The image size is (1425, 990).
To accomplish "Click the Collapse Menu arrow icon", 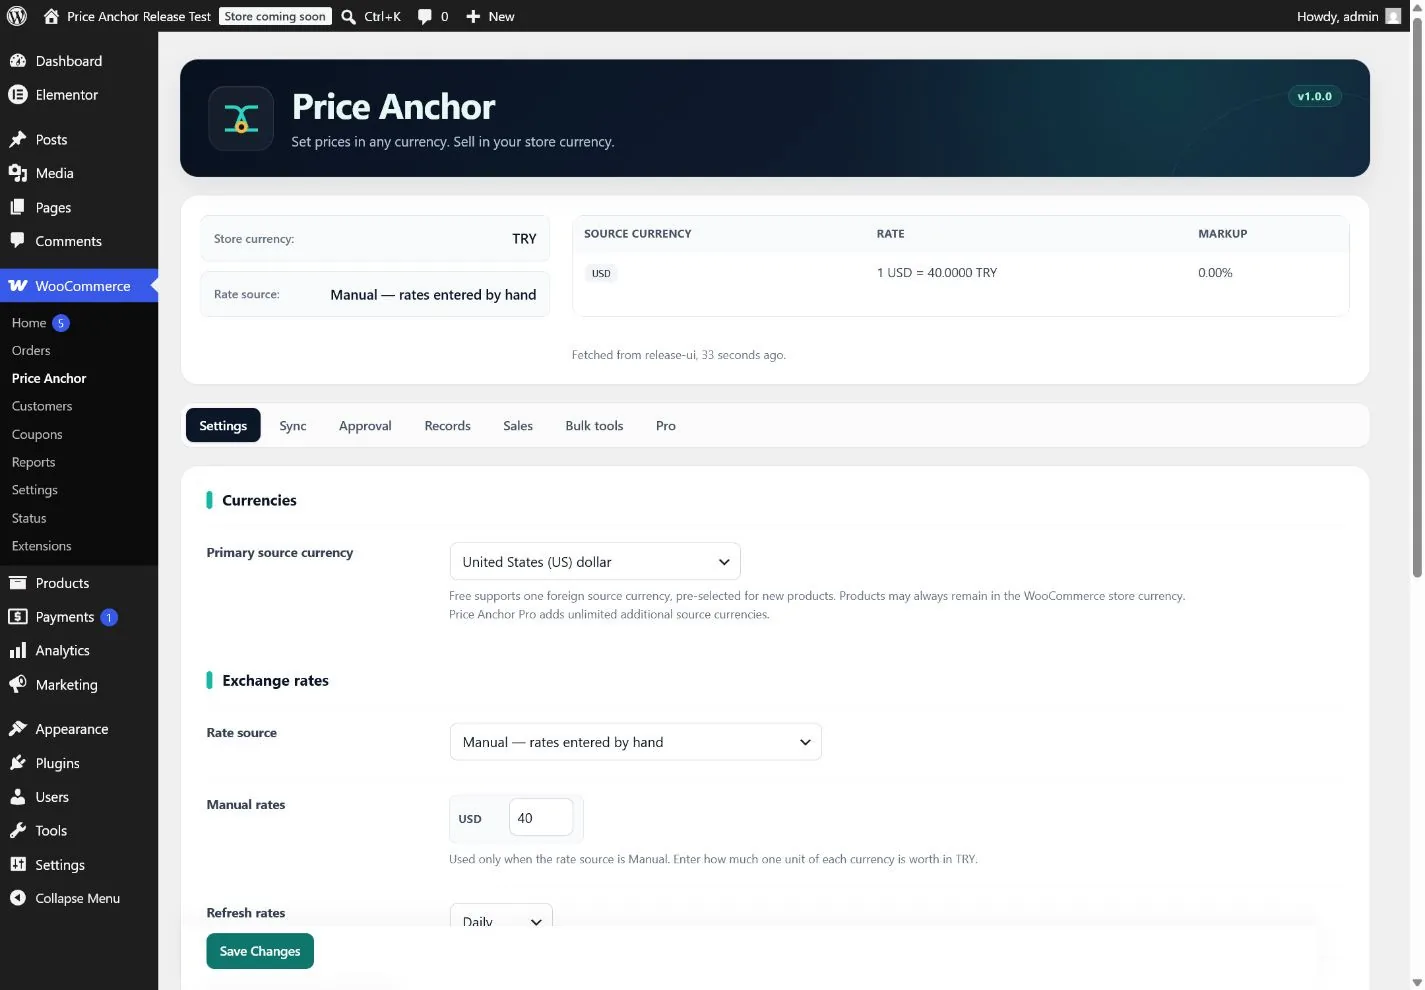I will tap(17, 898).
